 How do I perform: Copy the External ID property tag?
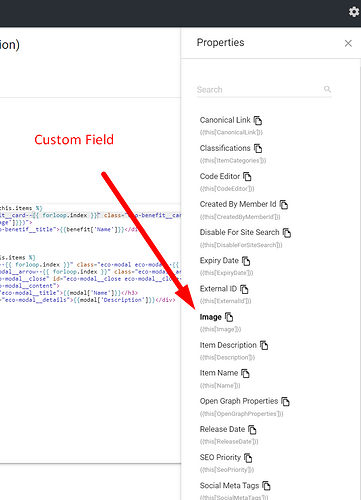tap(244, 289)
